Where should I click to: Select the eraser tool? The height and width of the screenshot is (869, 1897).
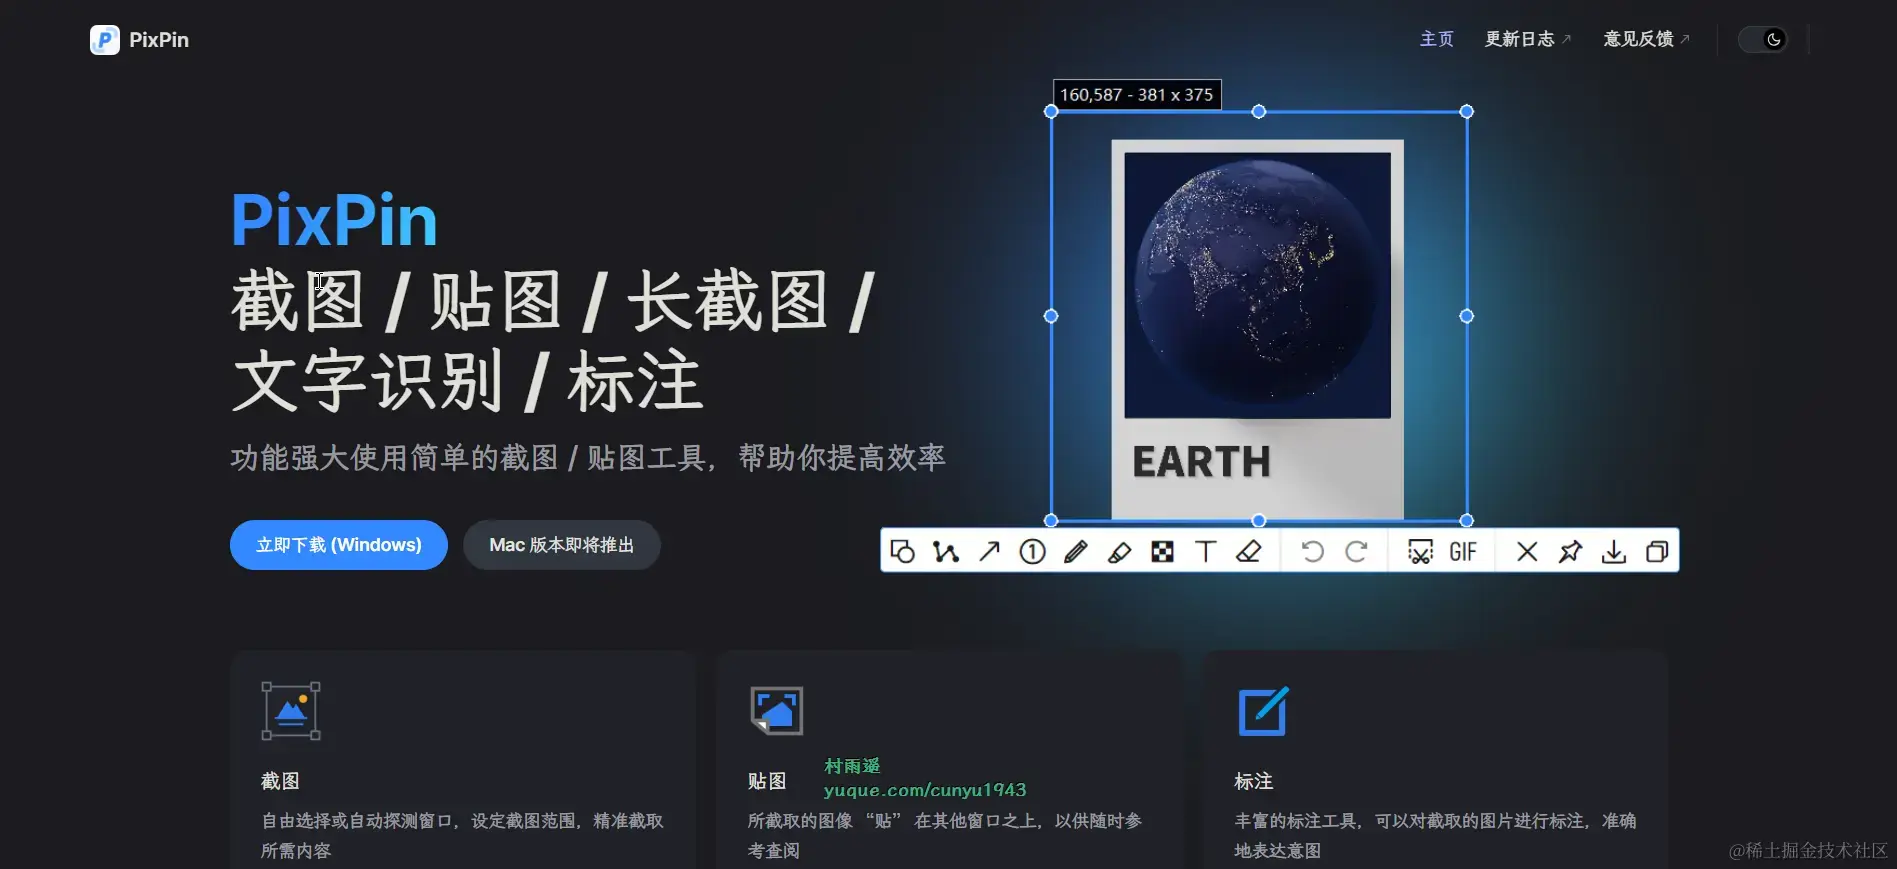tap(1249, 551)
